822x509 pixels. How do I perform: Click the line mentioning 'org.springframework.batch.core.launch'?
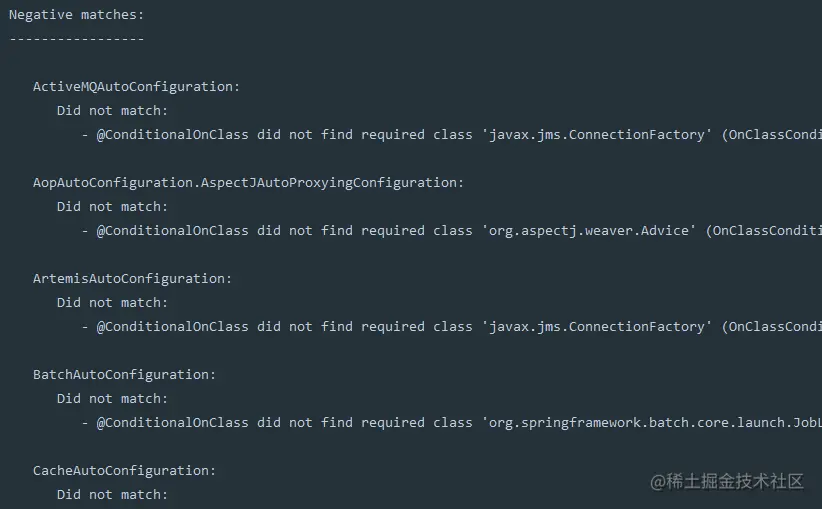coord(451,423)
